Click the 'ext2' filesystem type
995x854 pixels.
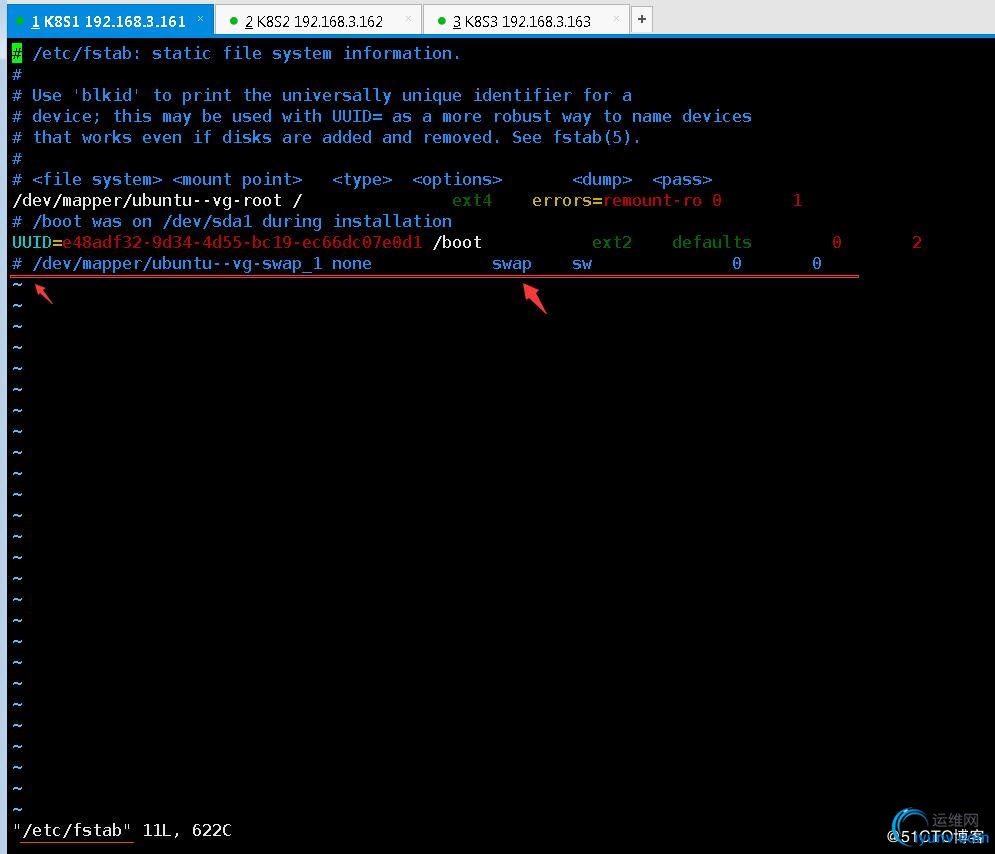(x=612, y=242)
